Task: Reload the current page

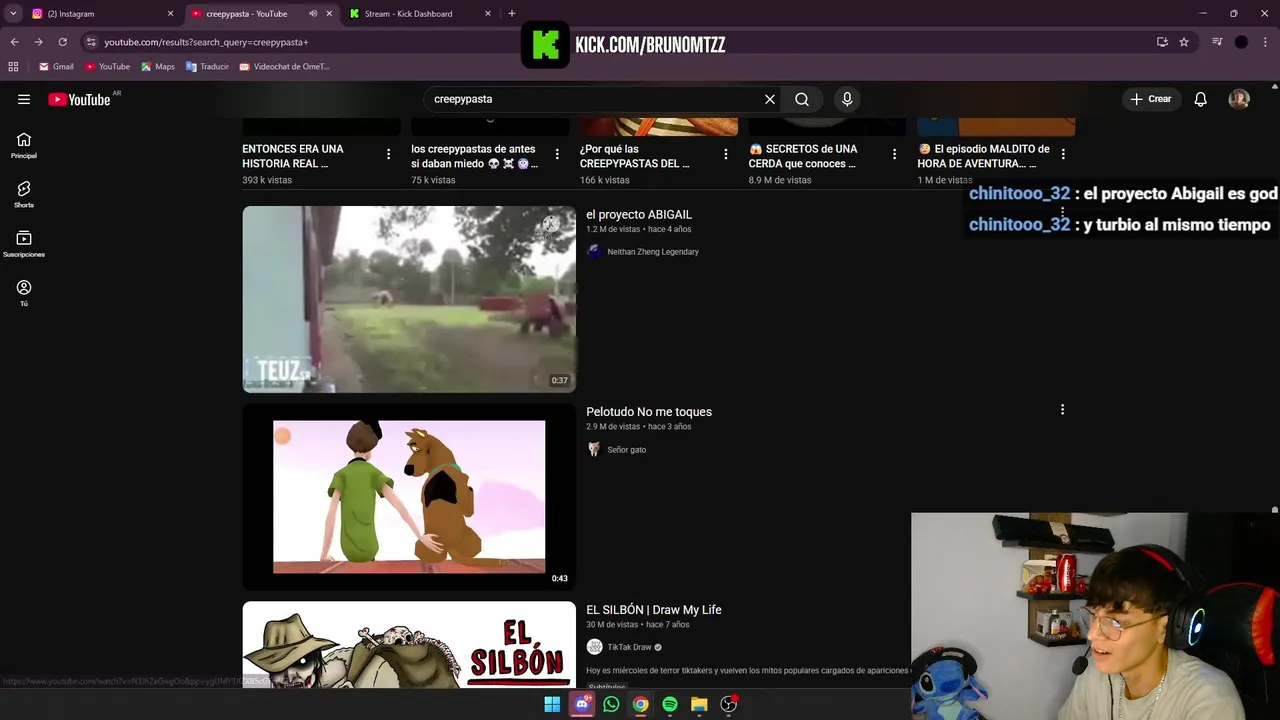Action: click(x=62, y=42)
